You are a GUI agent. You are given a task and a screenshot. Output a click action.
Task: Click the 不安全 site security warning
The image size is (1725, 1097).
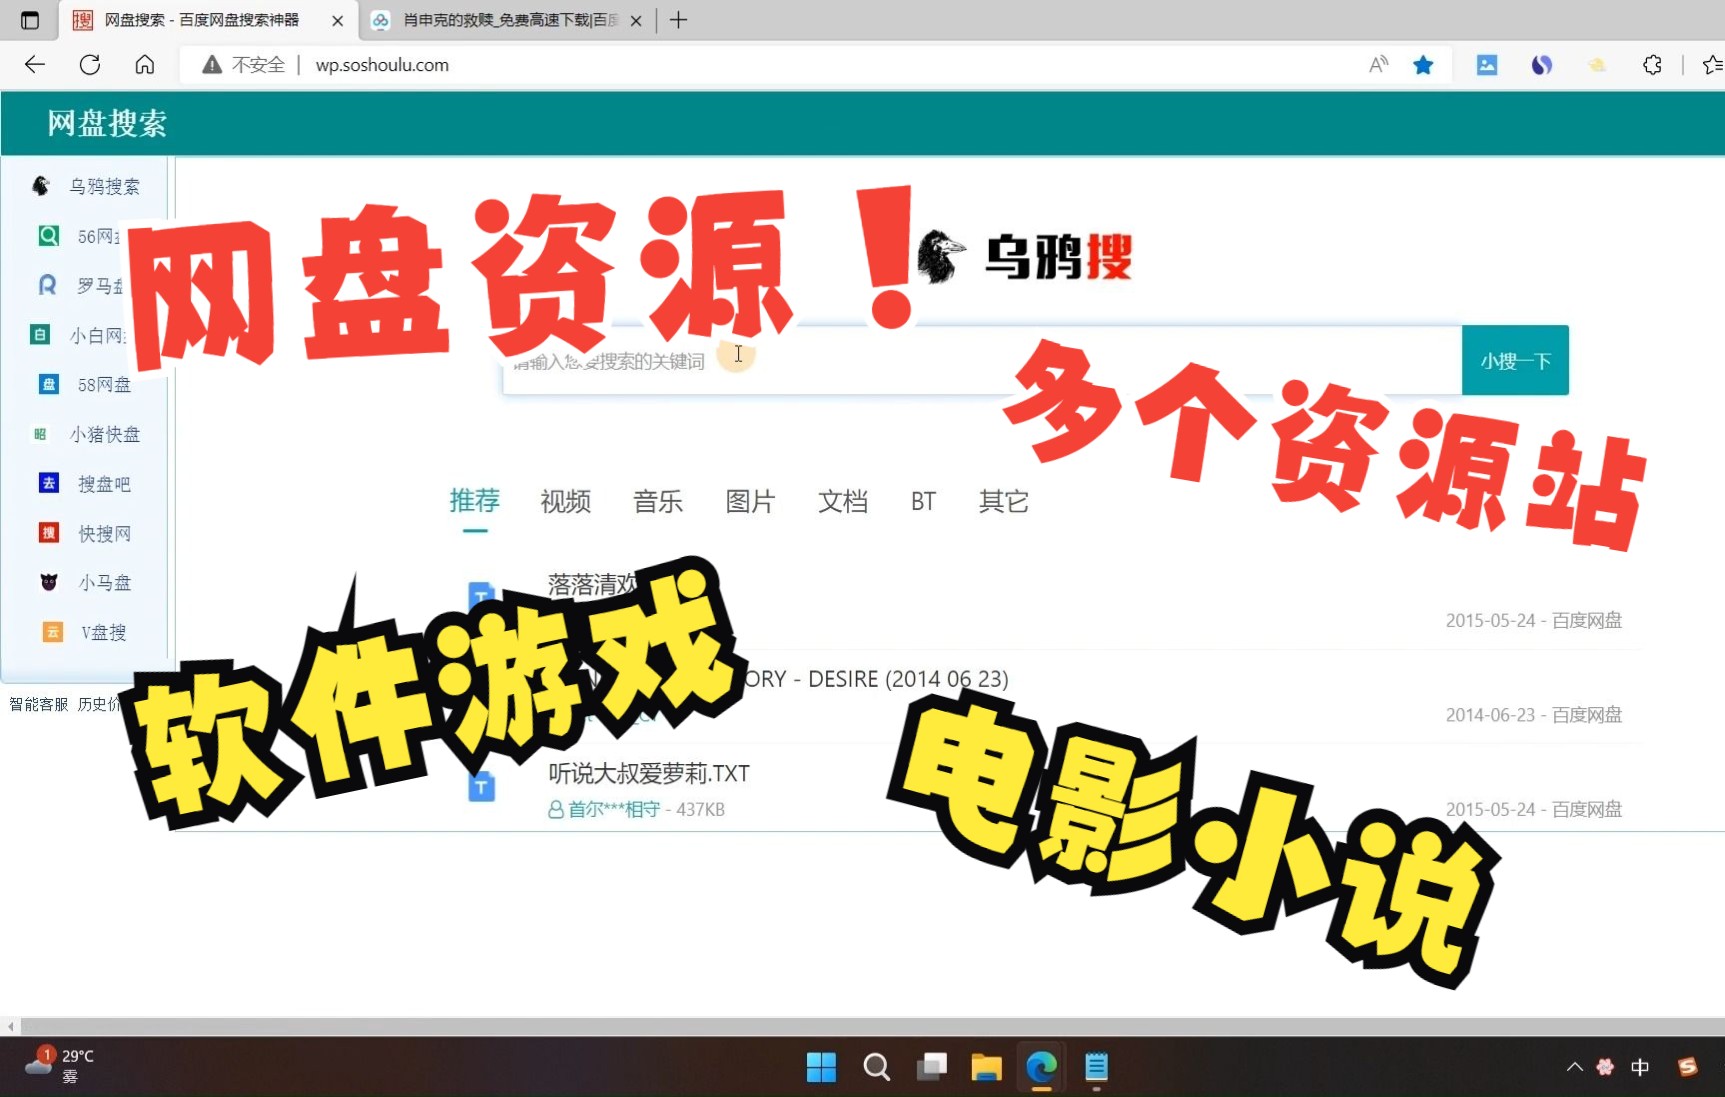244,65
